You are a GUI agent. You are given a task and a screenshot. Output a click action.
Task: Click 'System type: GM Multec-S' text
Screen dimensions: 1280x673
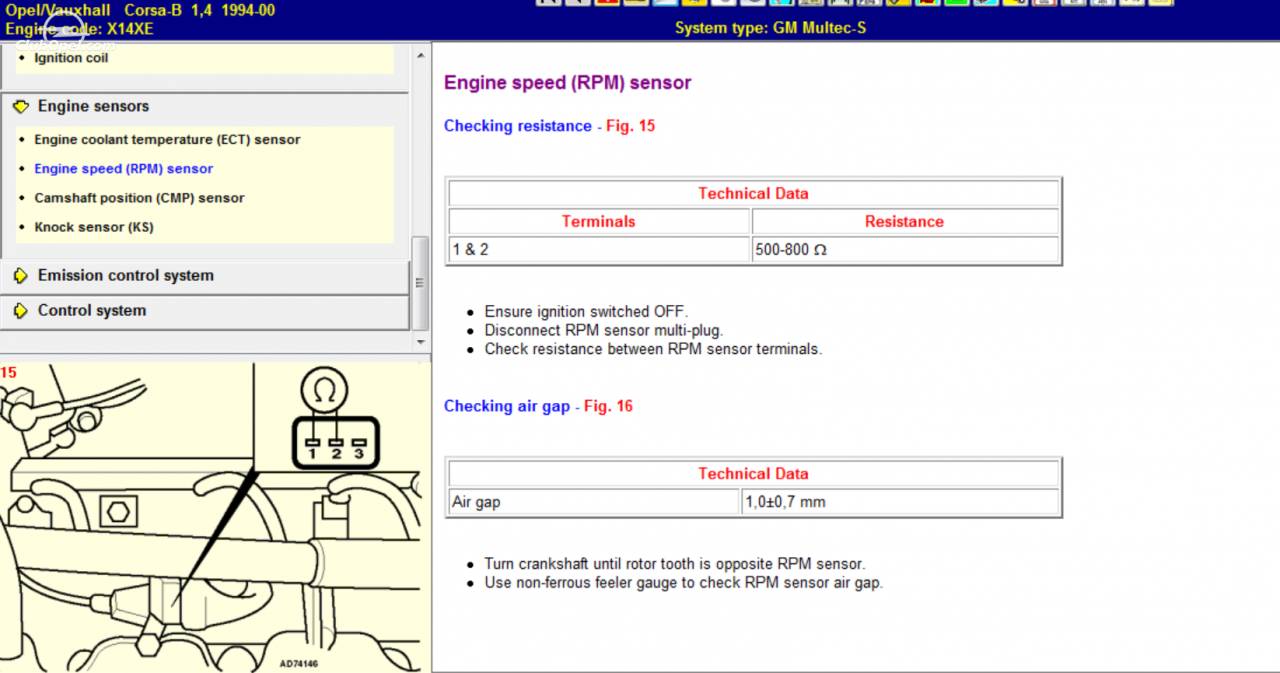pyautogui.click(x=770, y=28)
